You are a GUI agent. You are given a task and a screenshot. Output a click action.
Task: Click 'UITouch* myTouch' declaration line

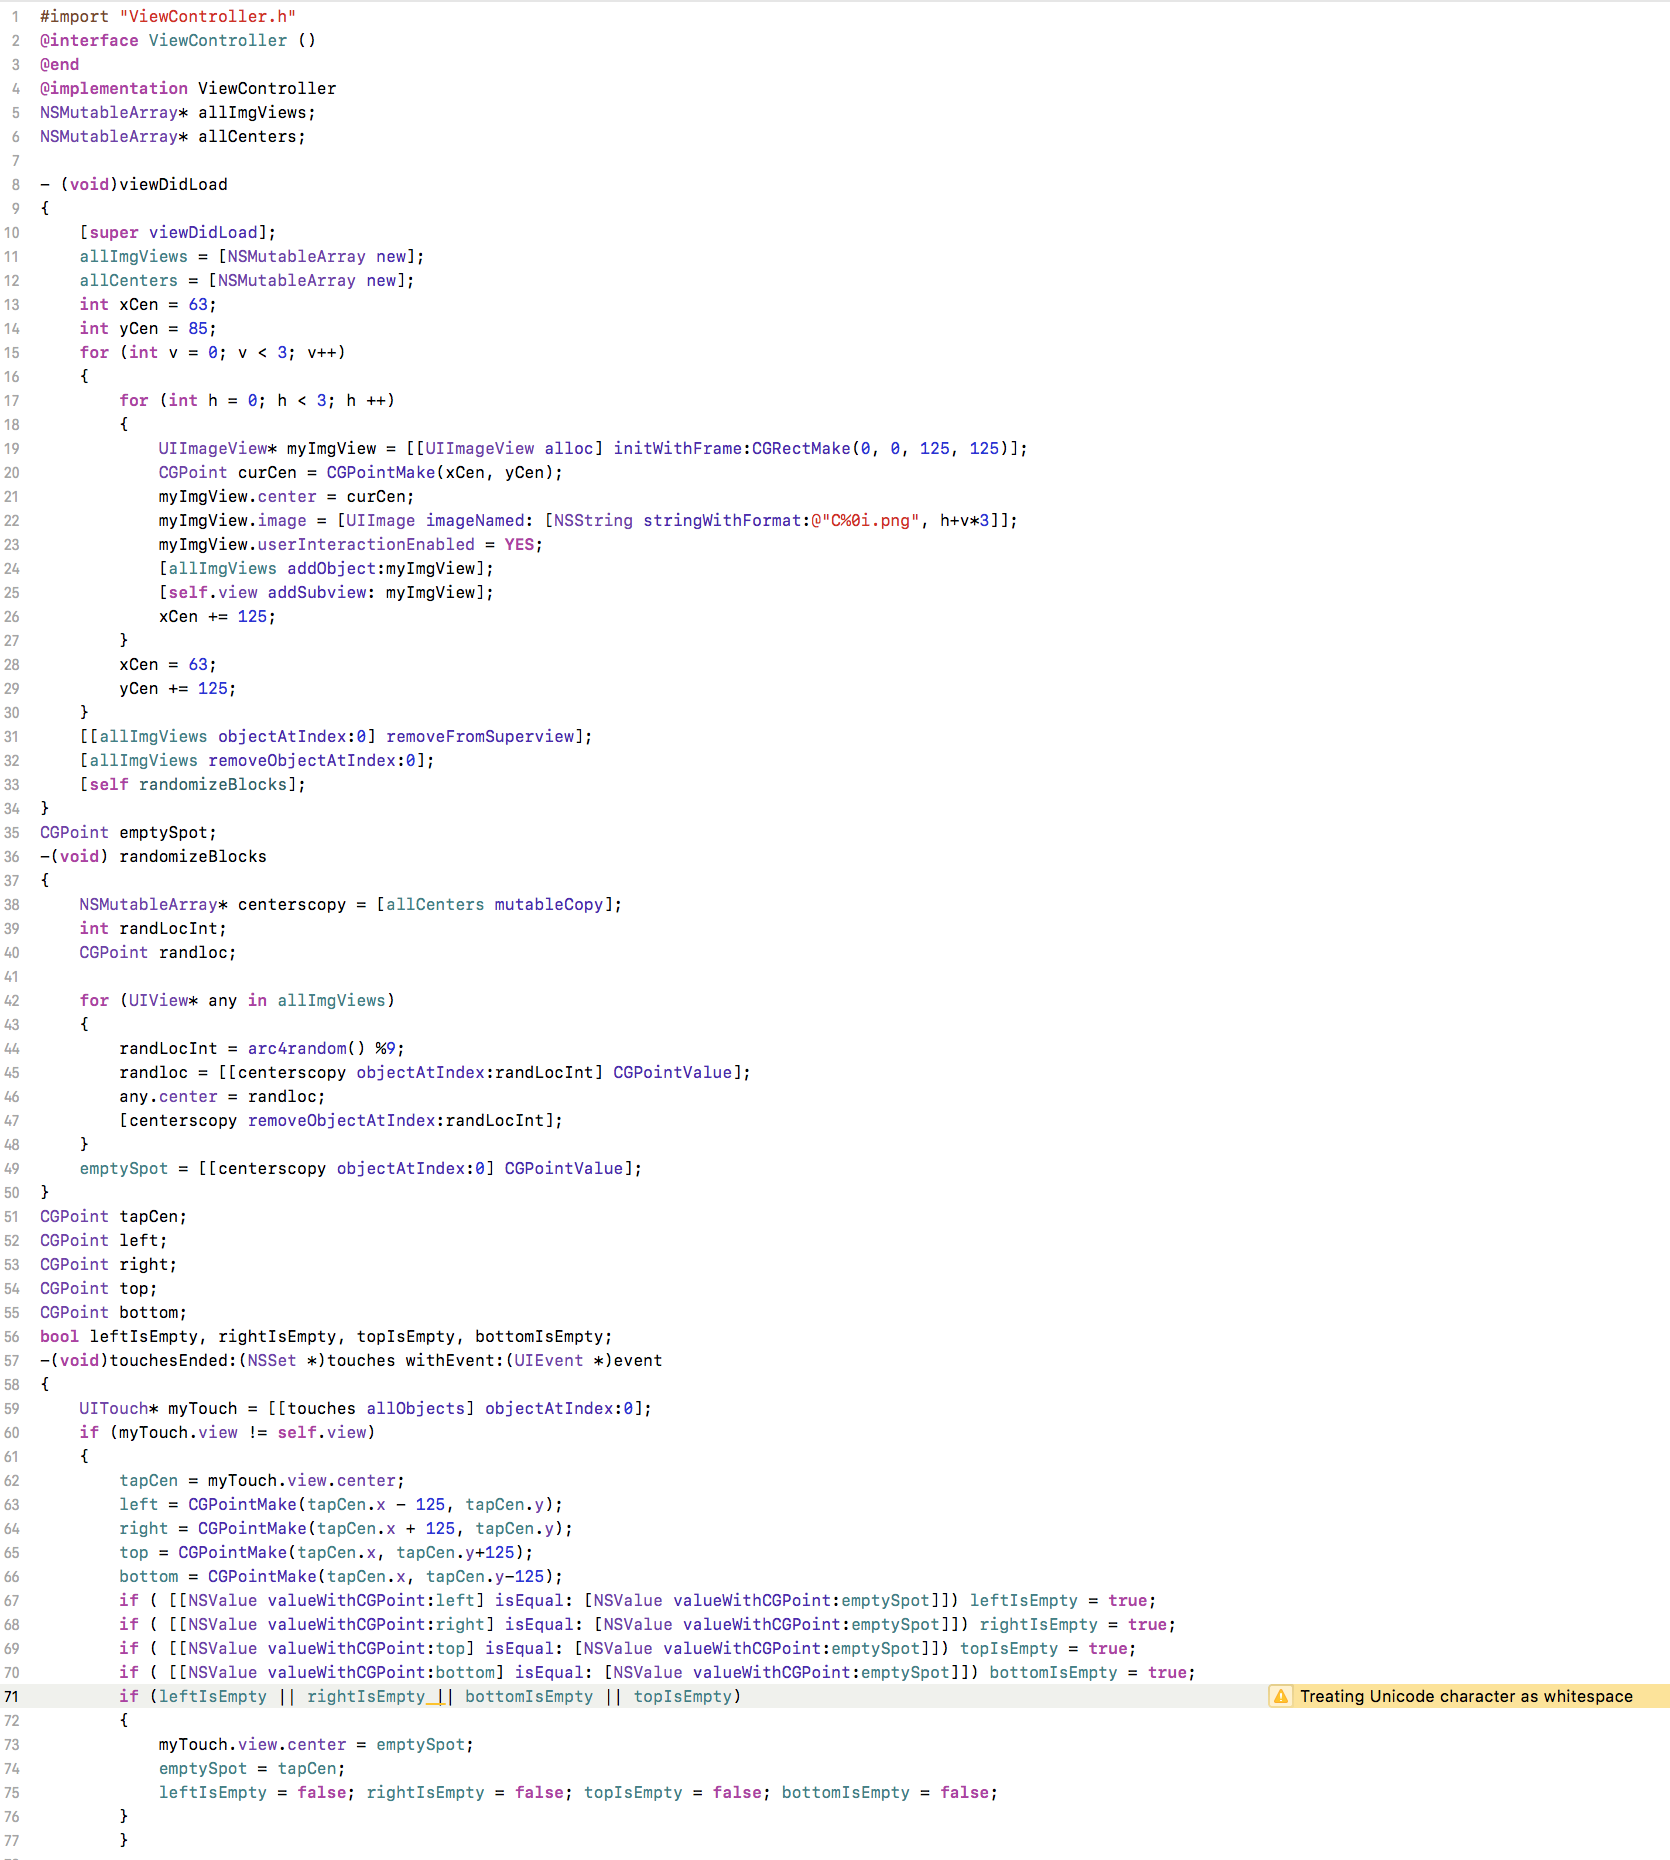tap(366, 1408)
